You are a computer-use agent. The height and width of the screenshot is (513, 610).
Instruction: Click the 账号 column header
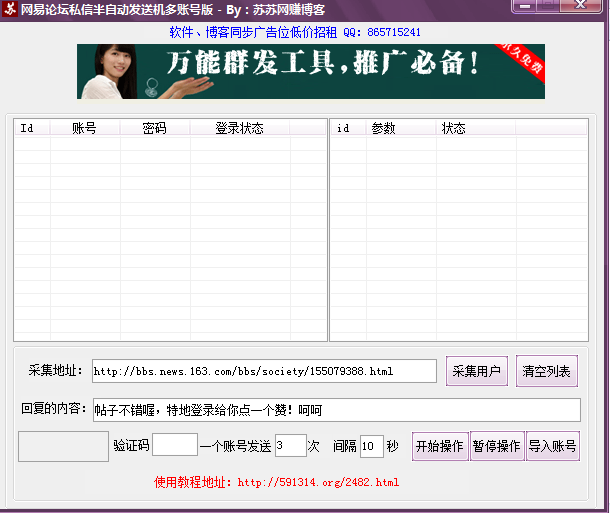pos(85,128)
